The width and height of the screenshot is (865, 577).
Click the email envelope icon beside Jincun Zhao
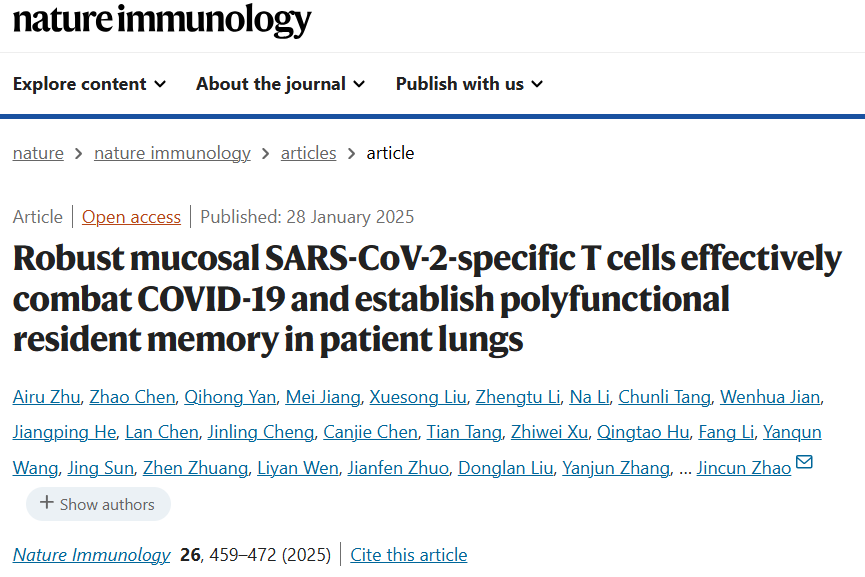click(804, 463)
